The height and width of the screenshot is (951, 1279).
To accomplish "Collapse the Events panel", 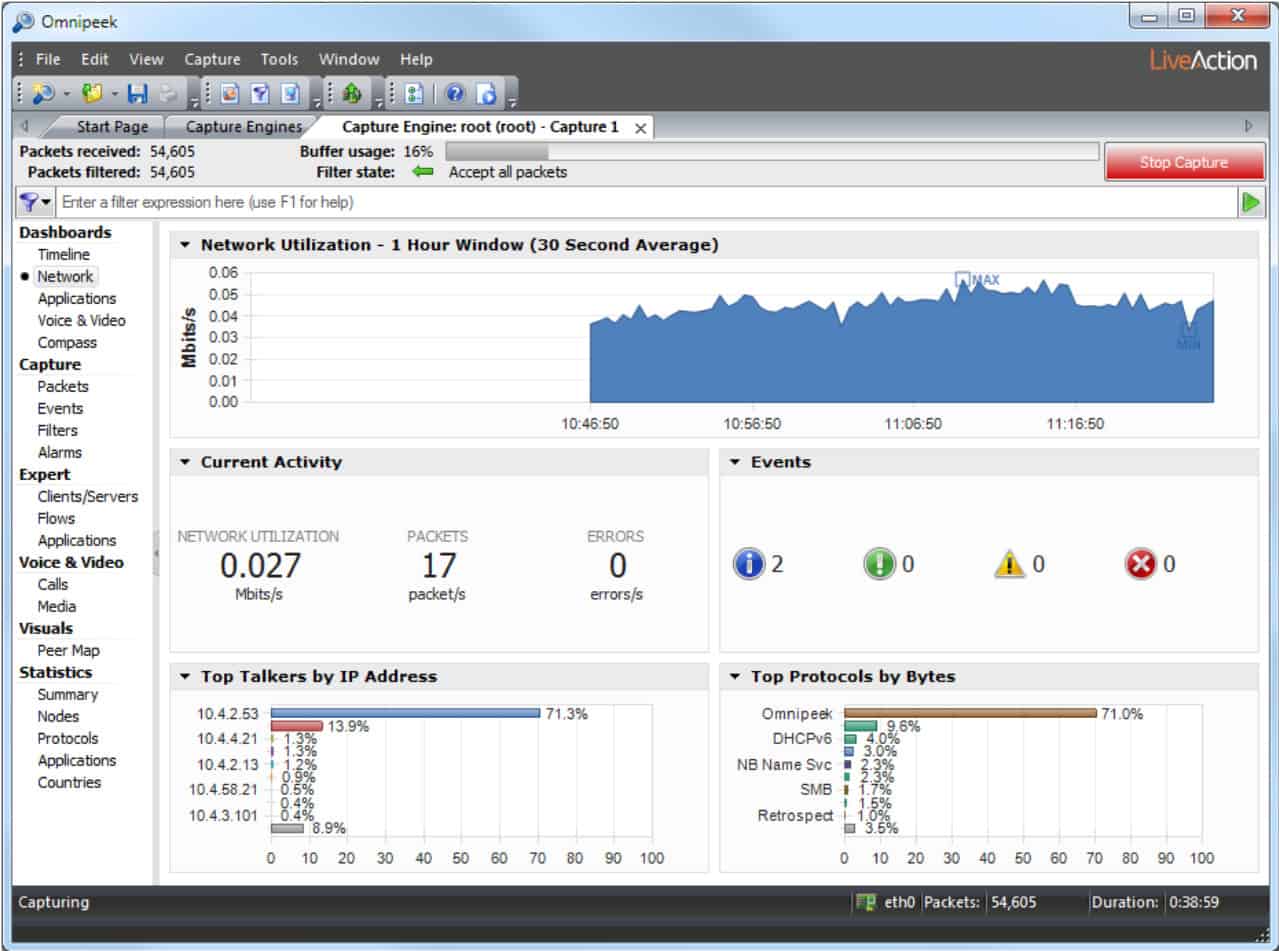I will (735, 462).
